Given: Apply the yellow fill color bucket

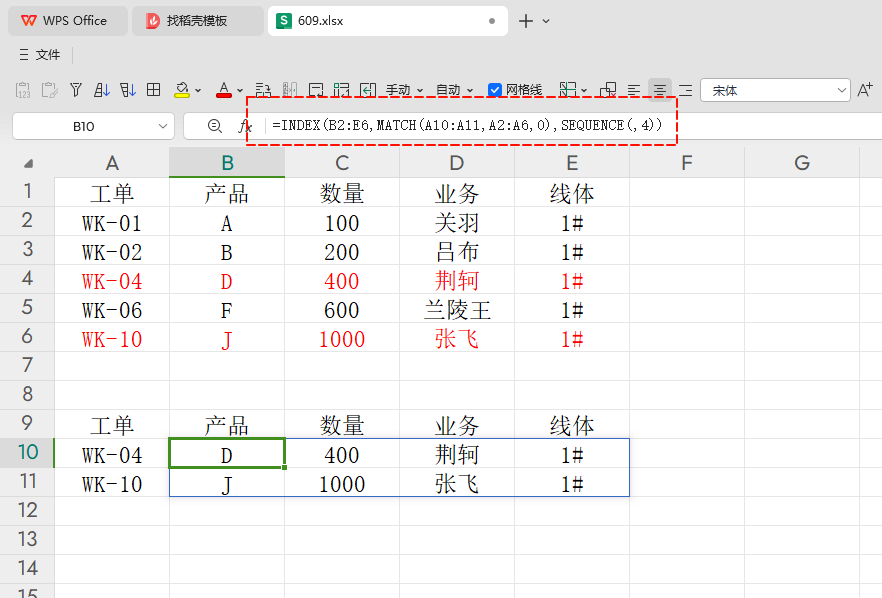Looking at the screenshot, I should [x=182, y=90].
